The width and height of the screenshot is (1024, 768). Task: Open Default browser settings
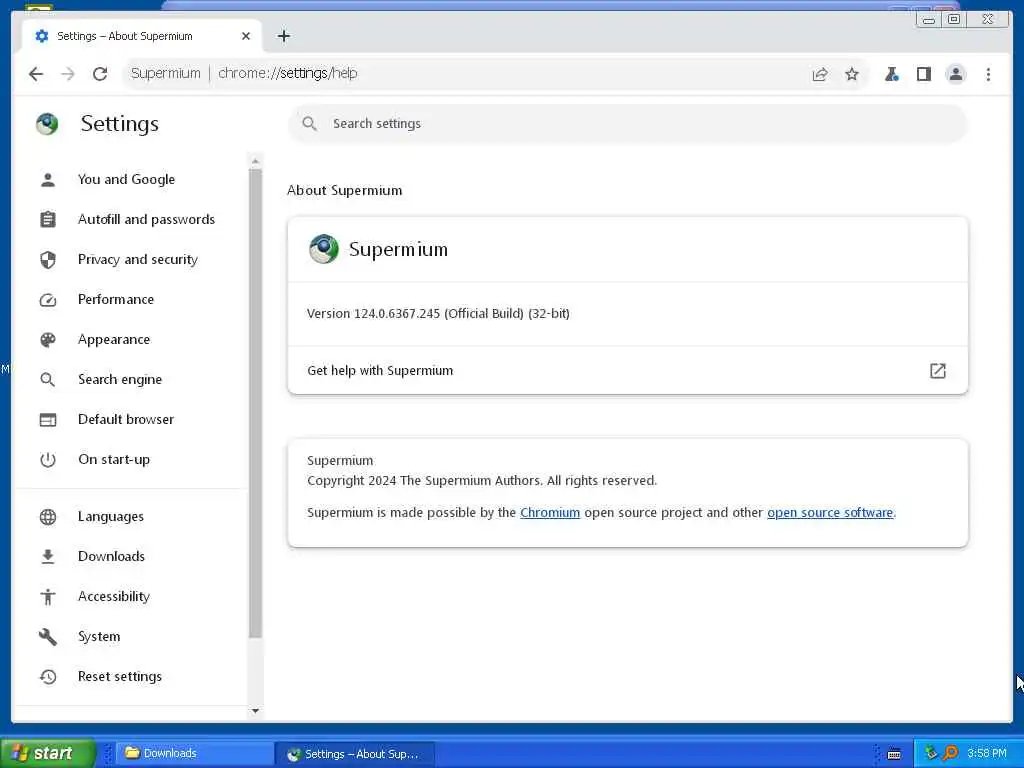[131, 419]
